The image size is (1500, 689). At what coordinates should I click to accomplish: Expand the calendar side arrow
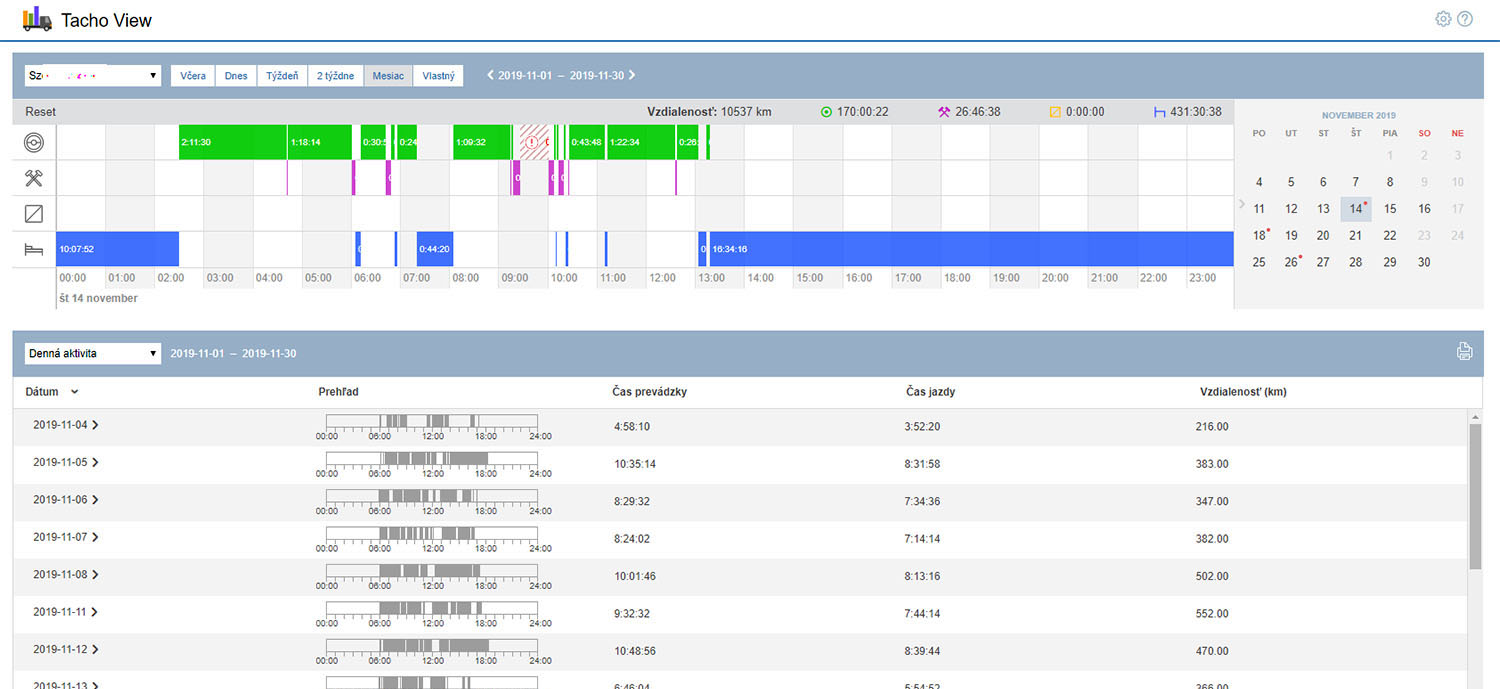1242,204
